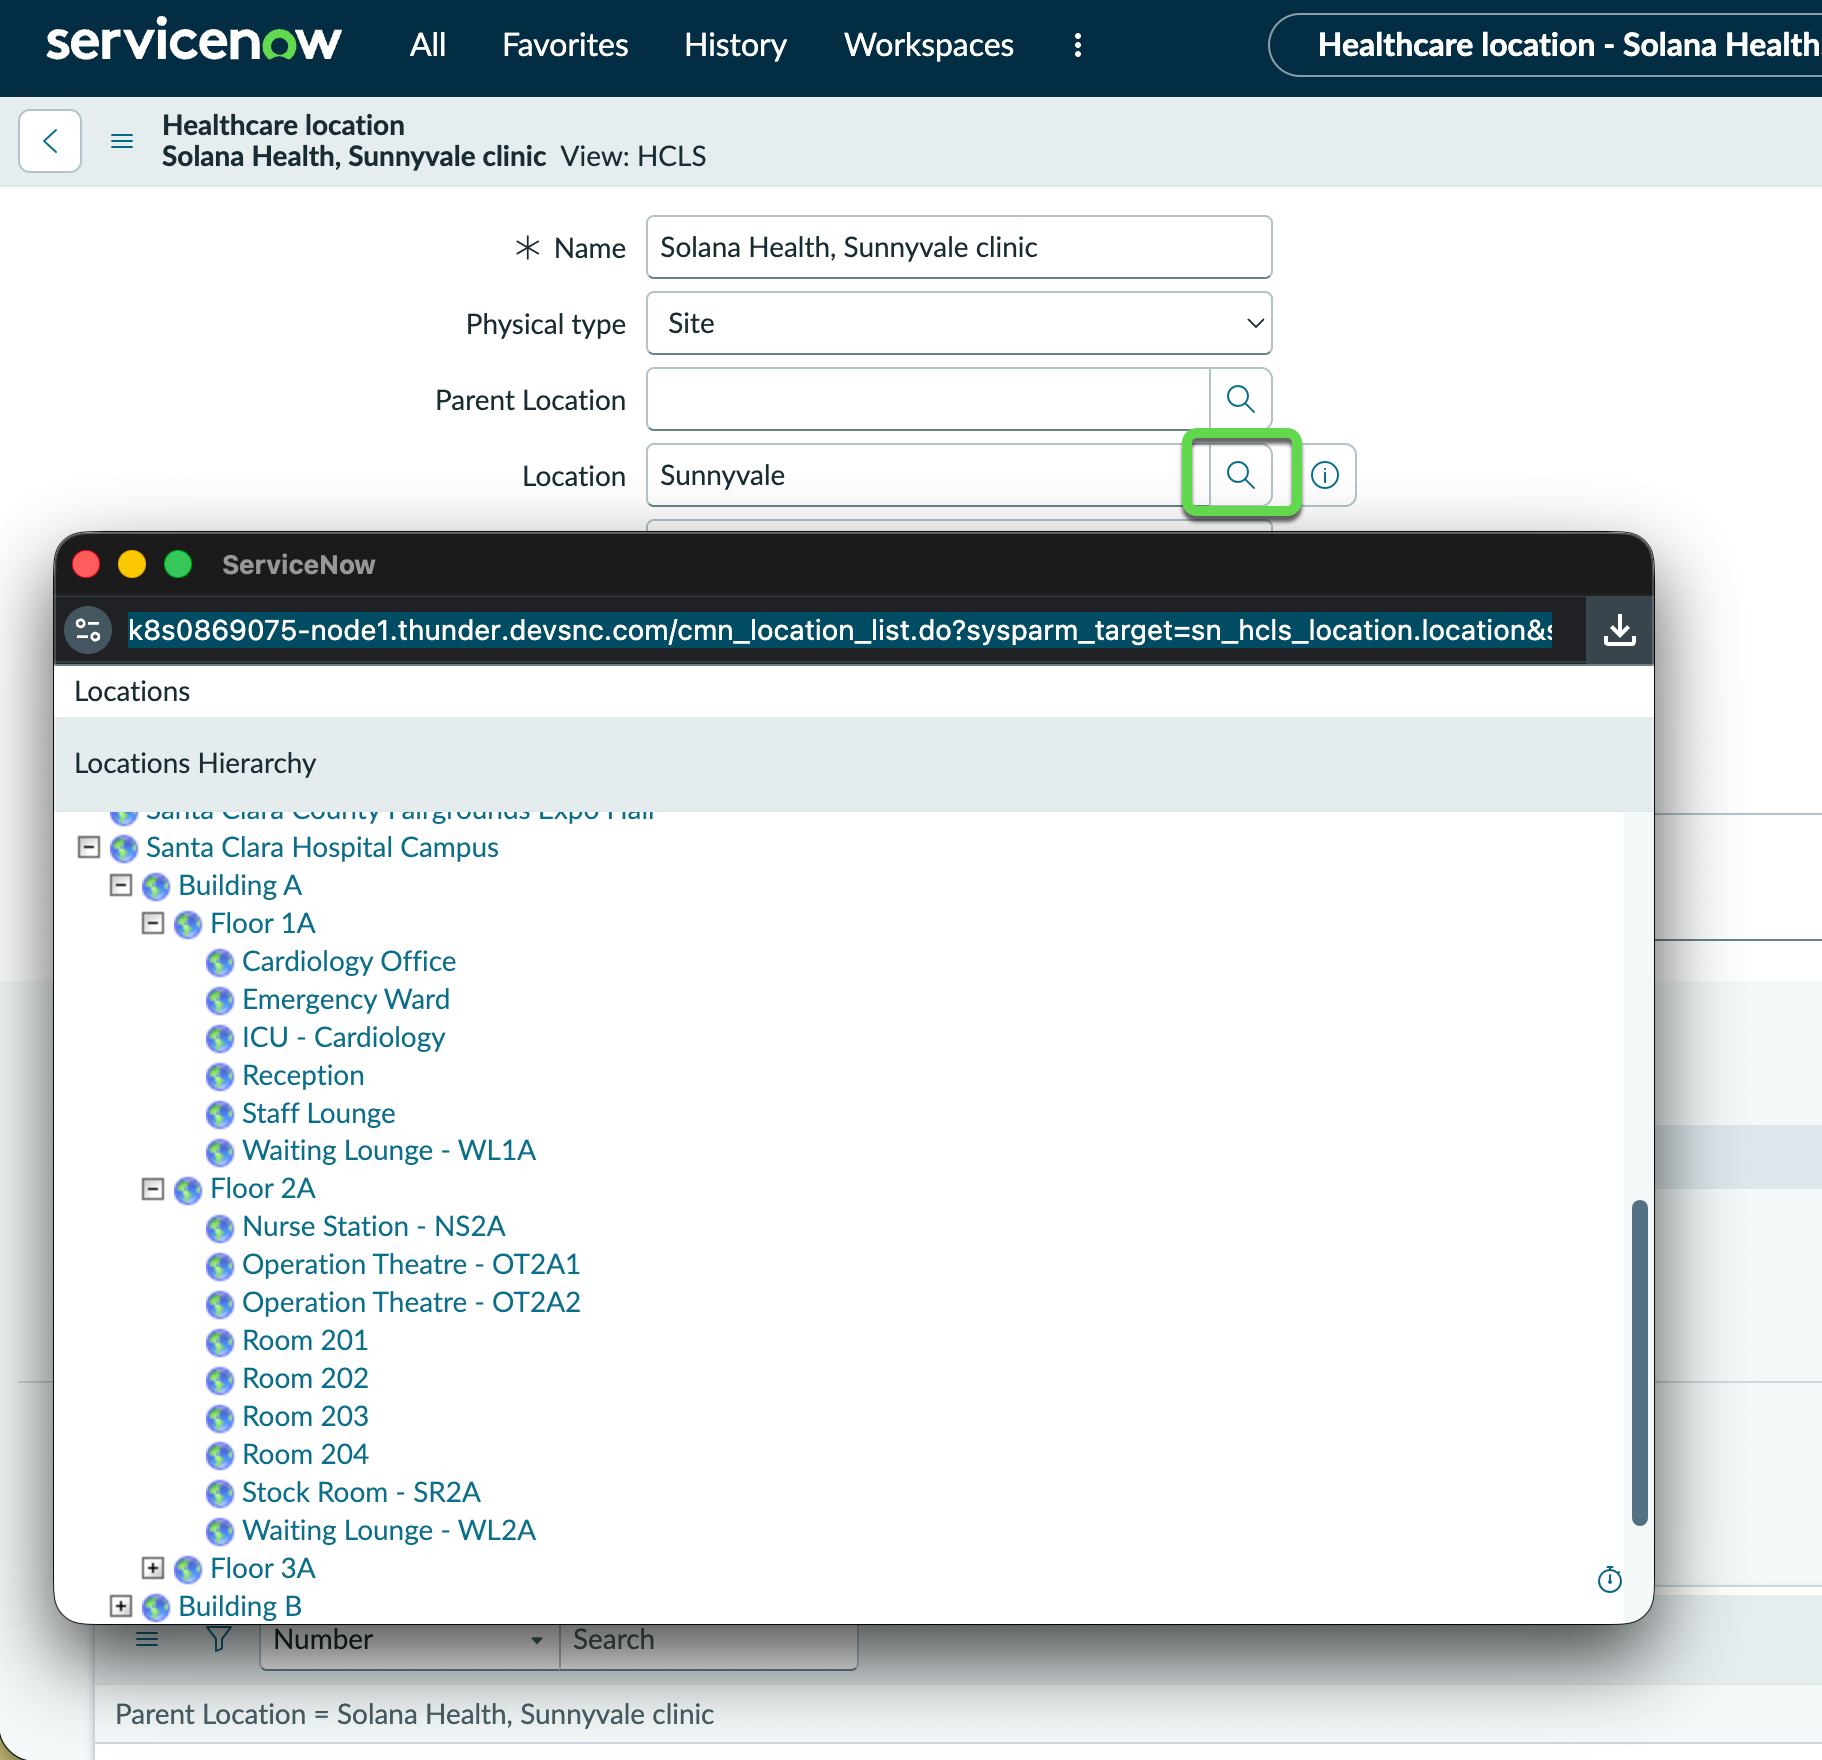Select Reception location

(x=303, y=1075)
